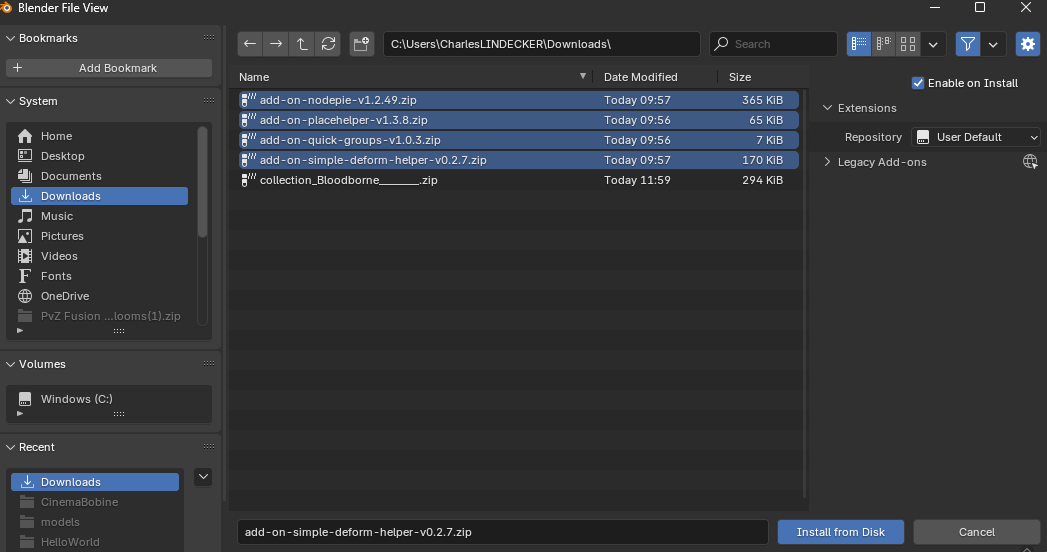The width and height of the screenshot is (1047, 552).
Task: Click the file name input field
Action: [503, 532]
